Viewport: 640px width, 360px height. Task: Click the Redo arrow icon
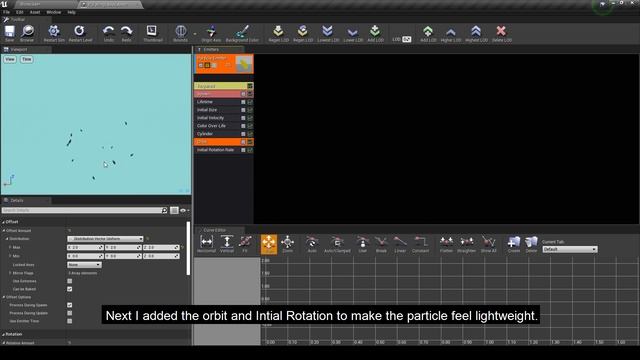click(127, 32)
